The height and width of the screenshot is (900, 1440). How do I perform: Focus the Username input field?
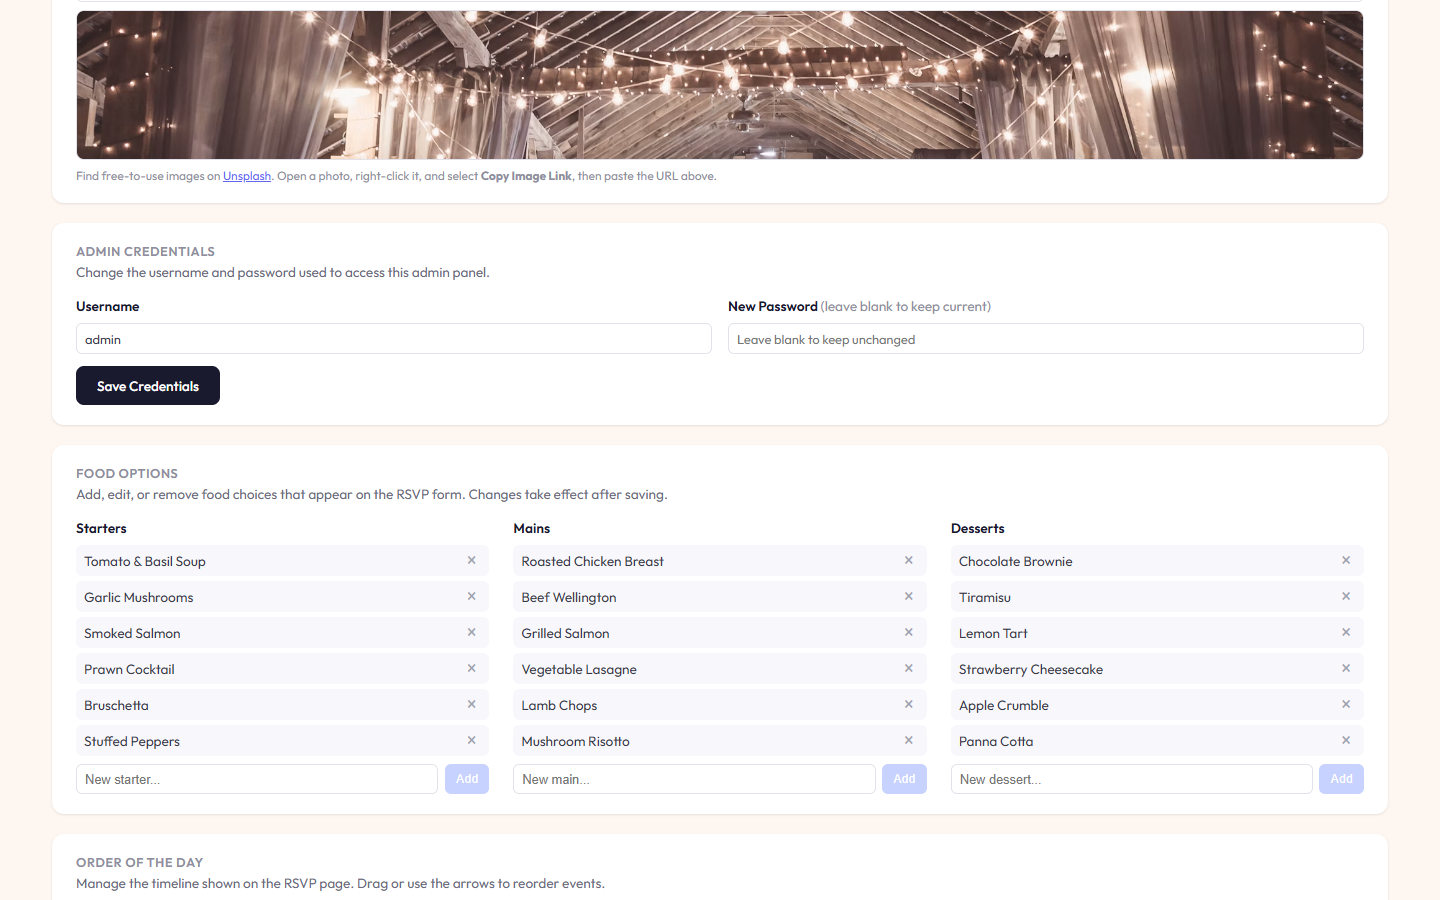394,339
